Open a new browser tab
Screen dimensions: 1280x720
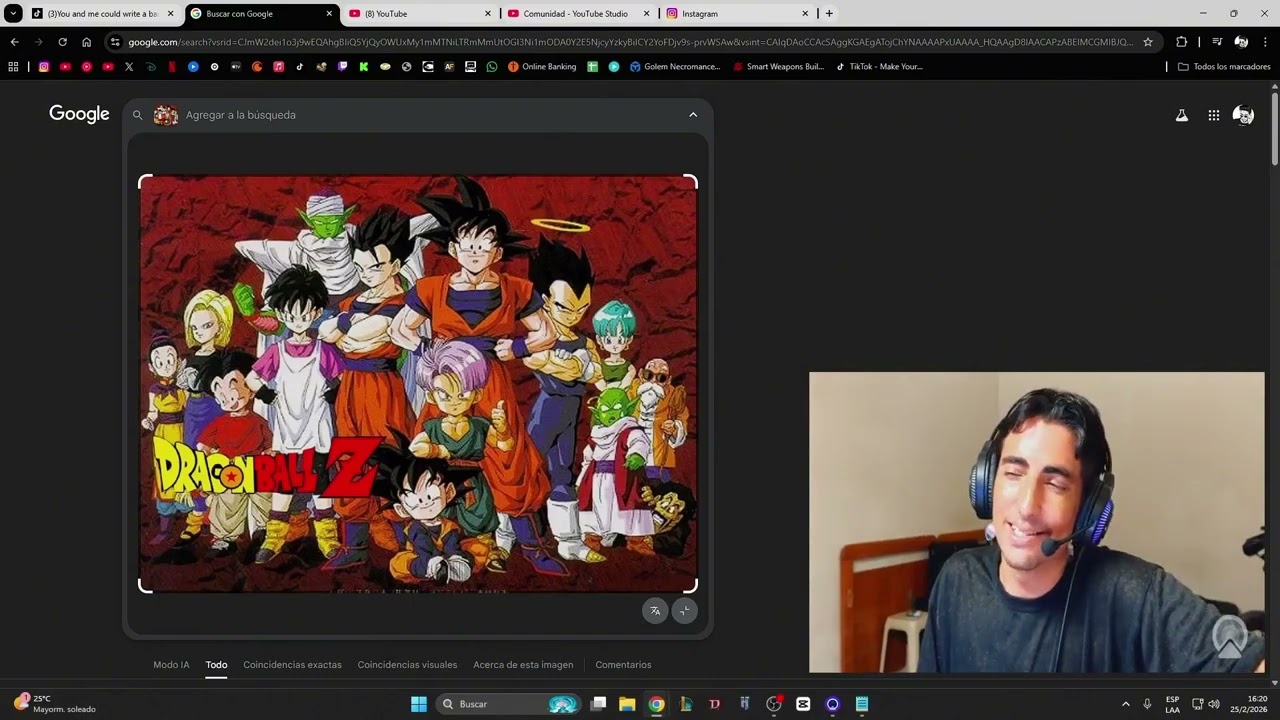[829, 14]
